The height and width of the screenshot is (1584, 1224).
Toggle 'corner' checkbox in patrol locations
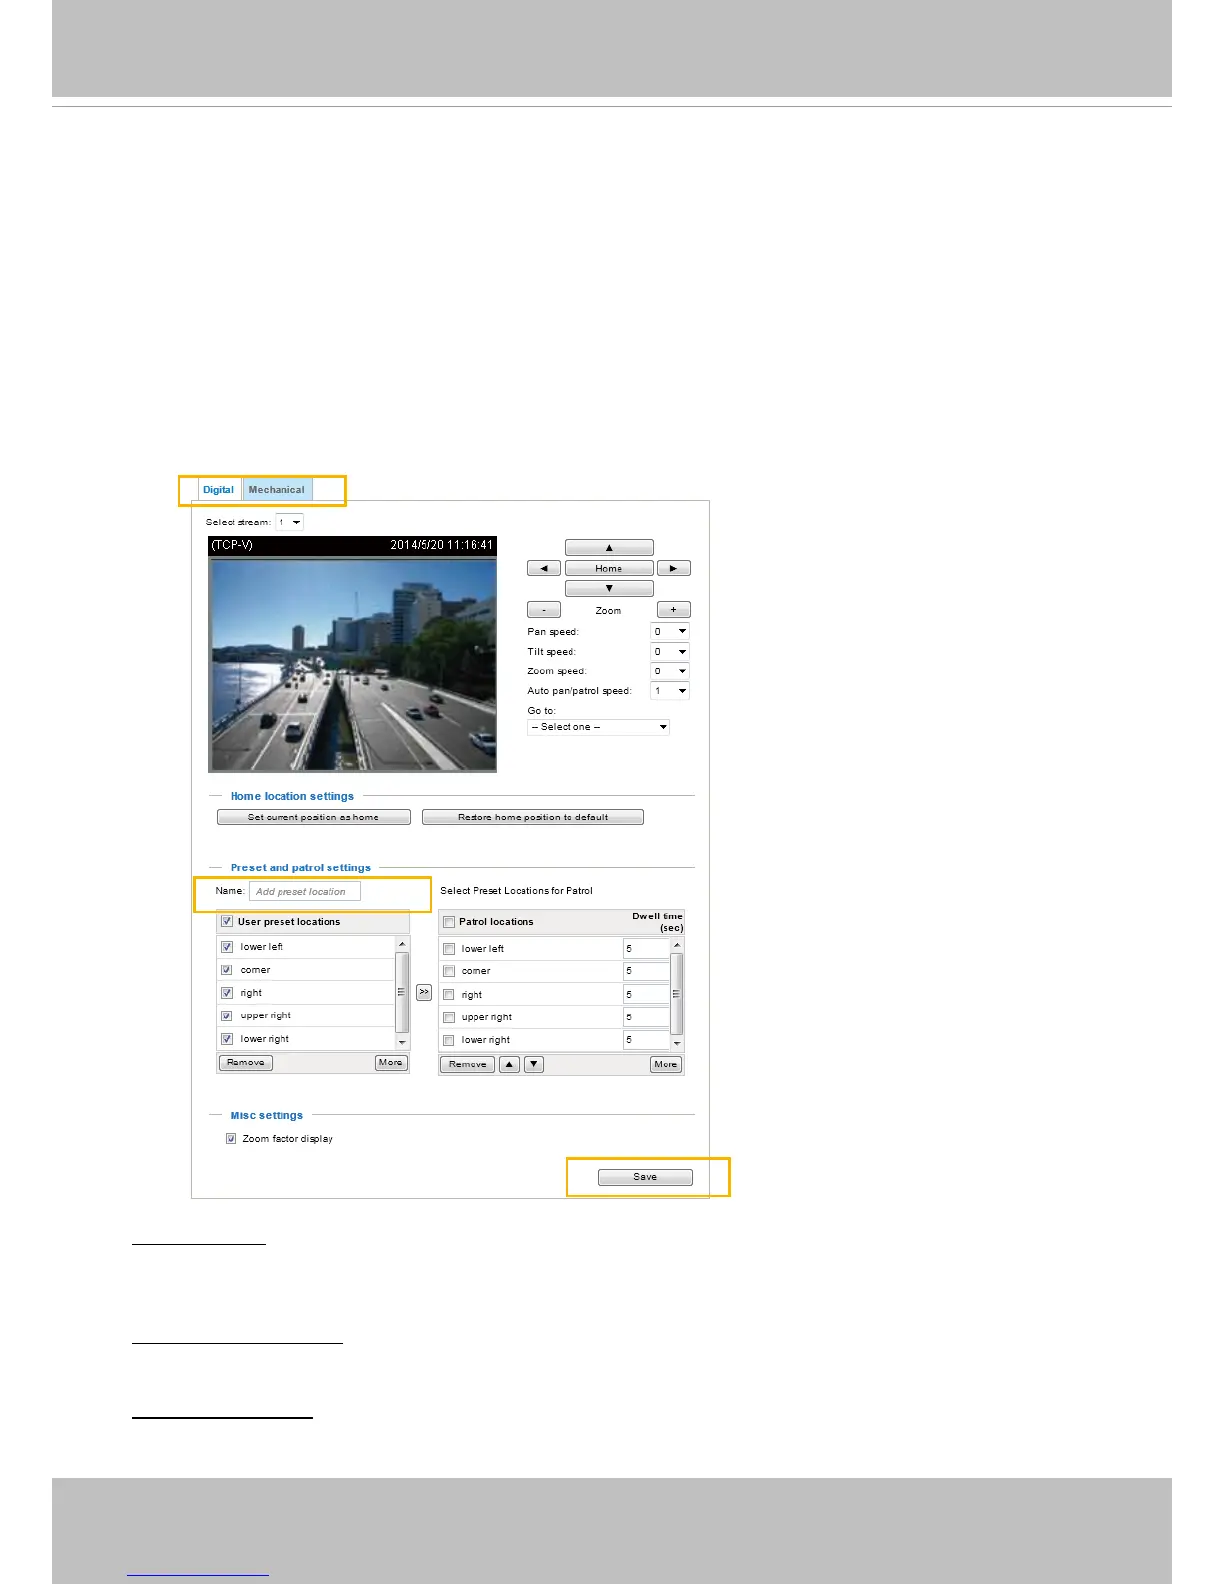click(449, 971)
